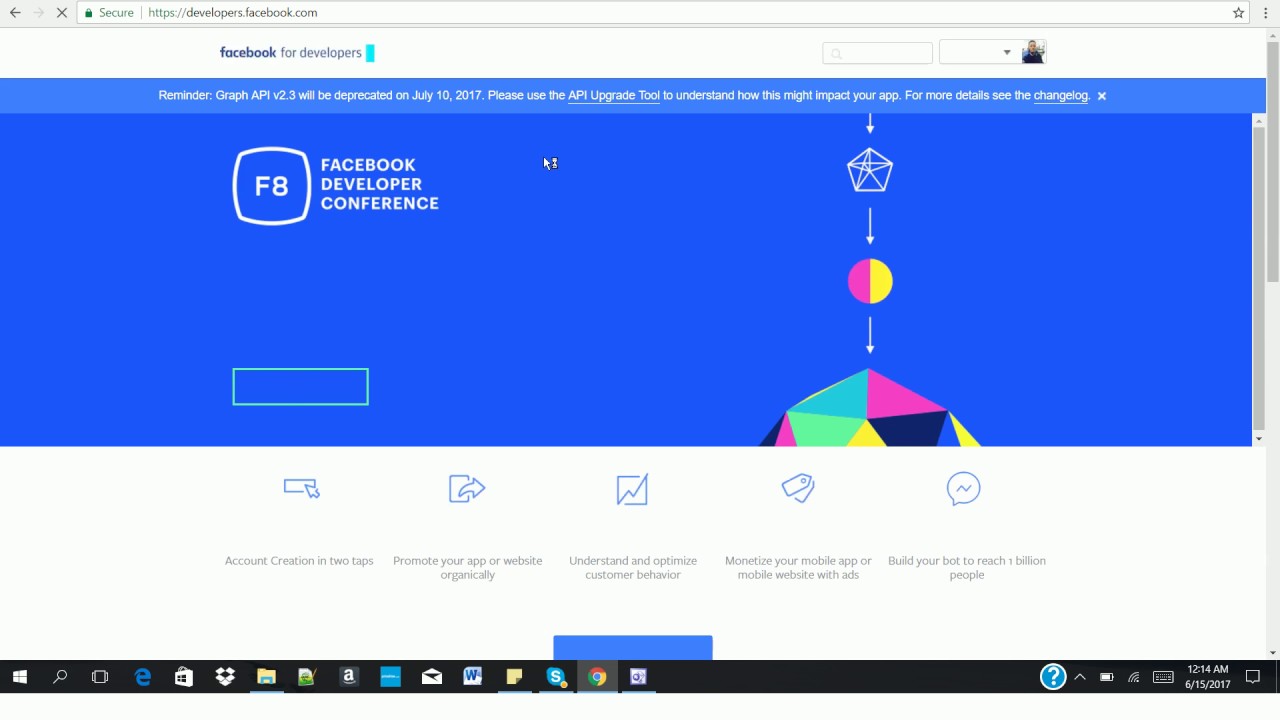The width and height of the screenshot is (1280, 720).
Task: Open the facebook for developers logo link
Action: (297, 53)
